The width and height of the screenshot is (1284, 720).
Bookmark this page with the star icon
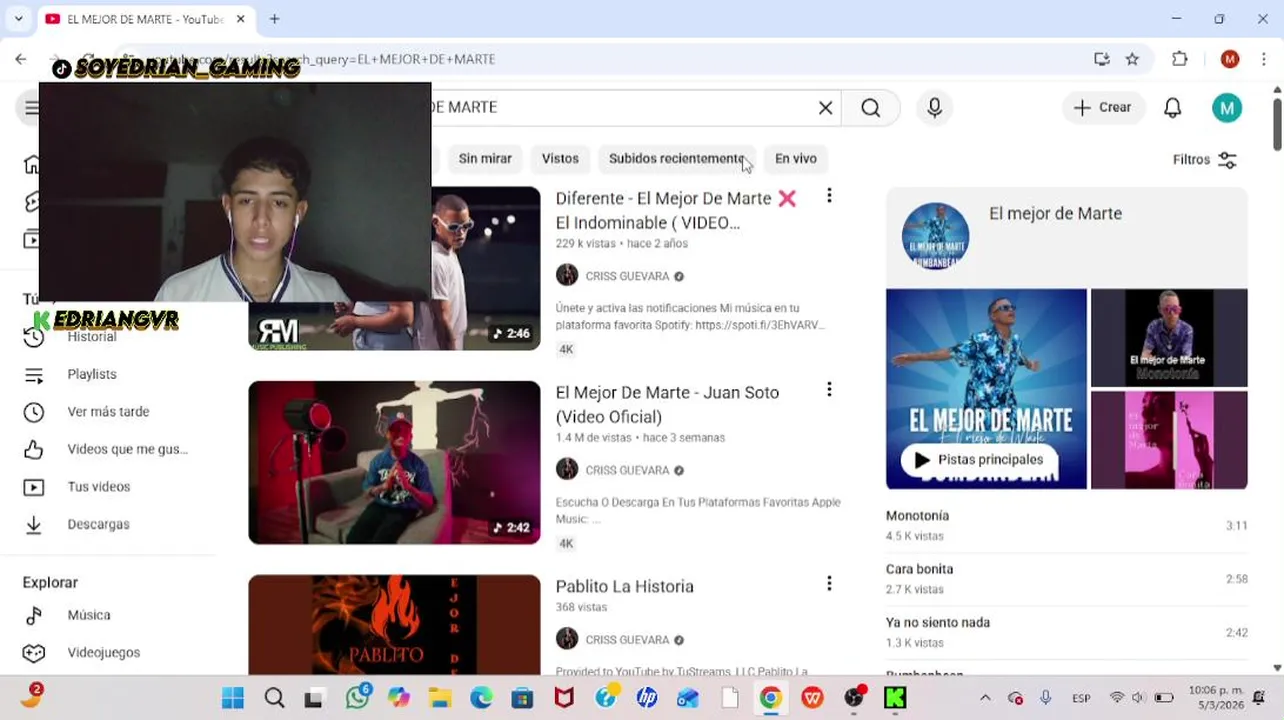pyautogui.click(x=1132, y=59)
